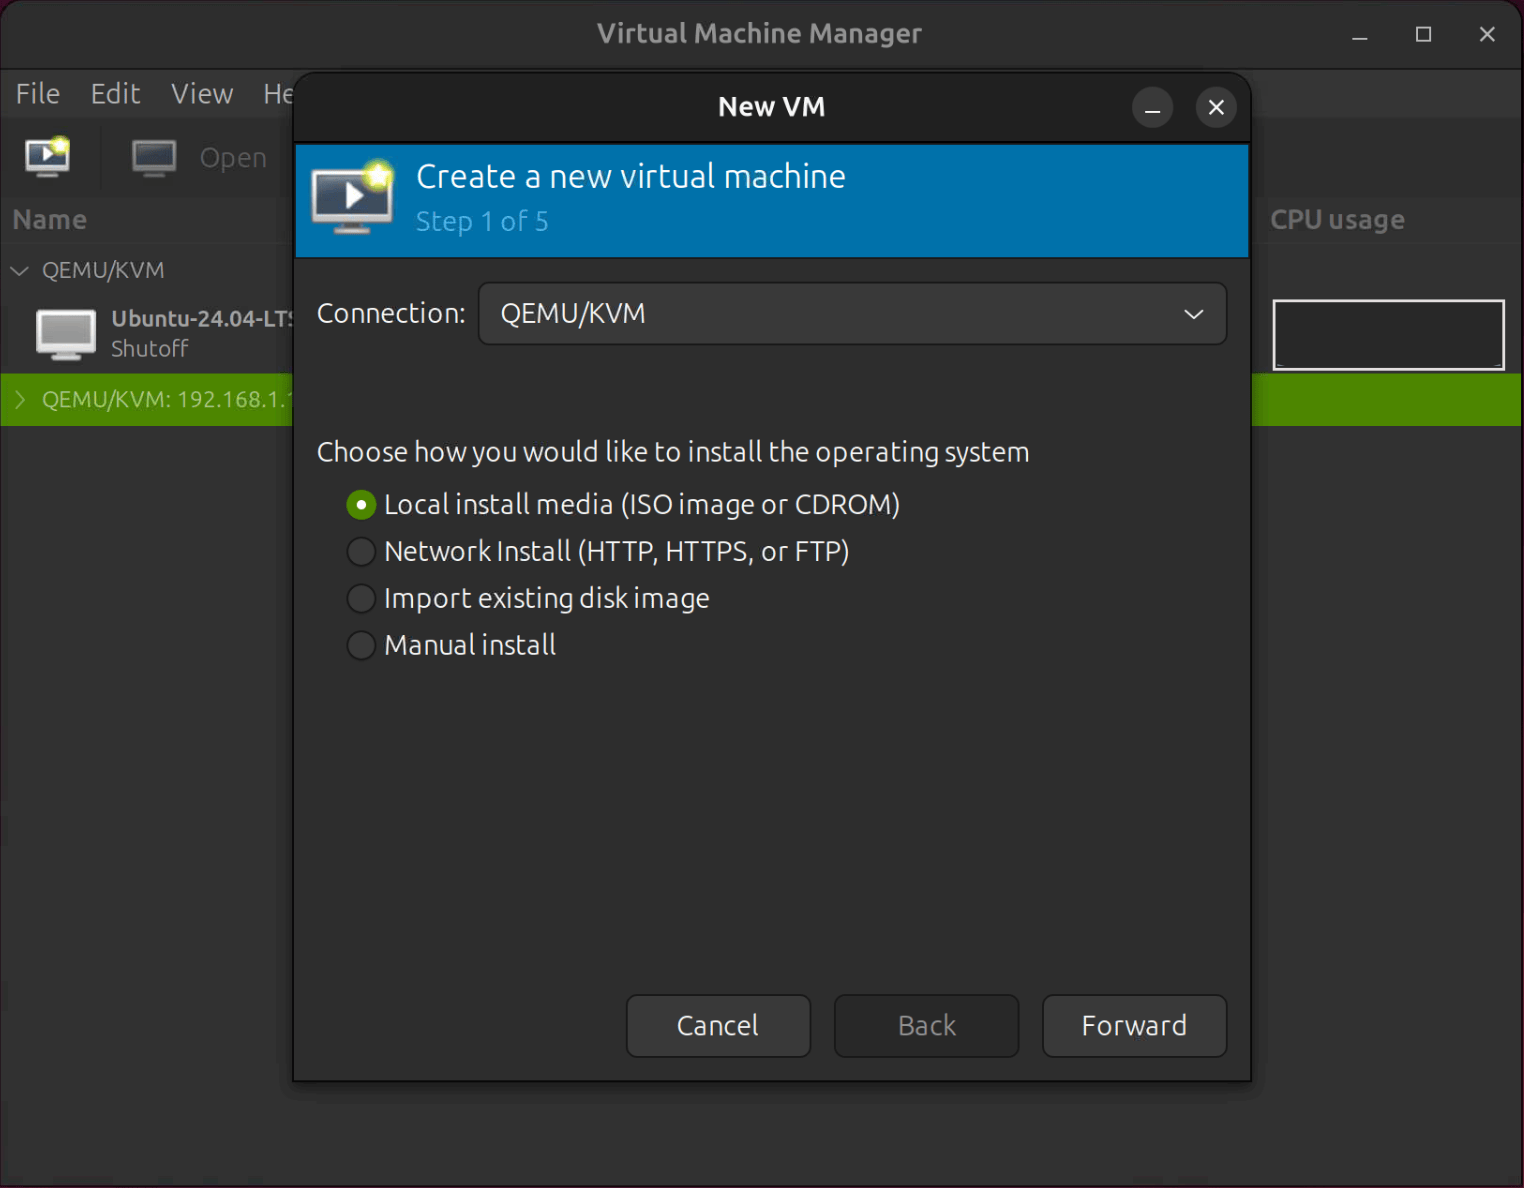Choose Import existing disk image option
The height and width of the screenshot is (1188, 1524).
coord(360,598)
